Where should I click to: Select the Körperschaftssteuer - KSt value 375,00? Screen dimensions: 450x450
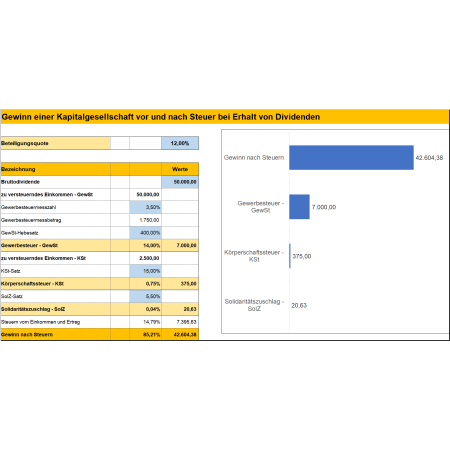pyautogui.click(x=180, y=284)
